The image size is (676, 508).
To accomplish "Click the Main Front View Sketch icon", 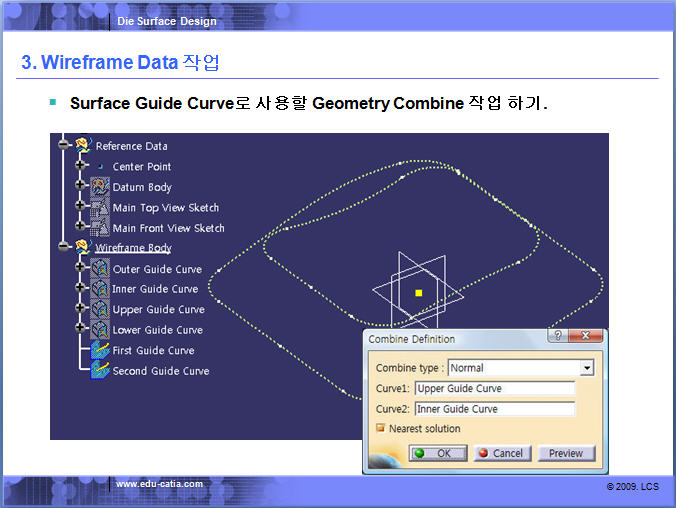I will tap(100, 228).
